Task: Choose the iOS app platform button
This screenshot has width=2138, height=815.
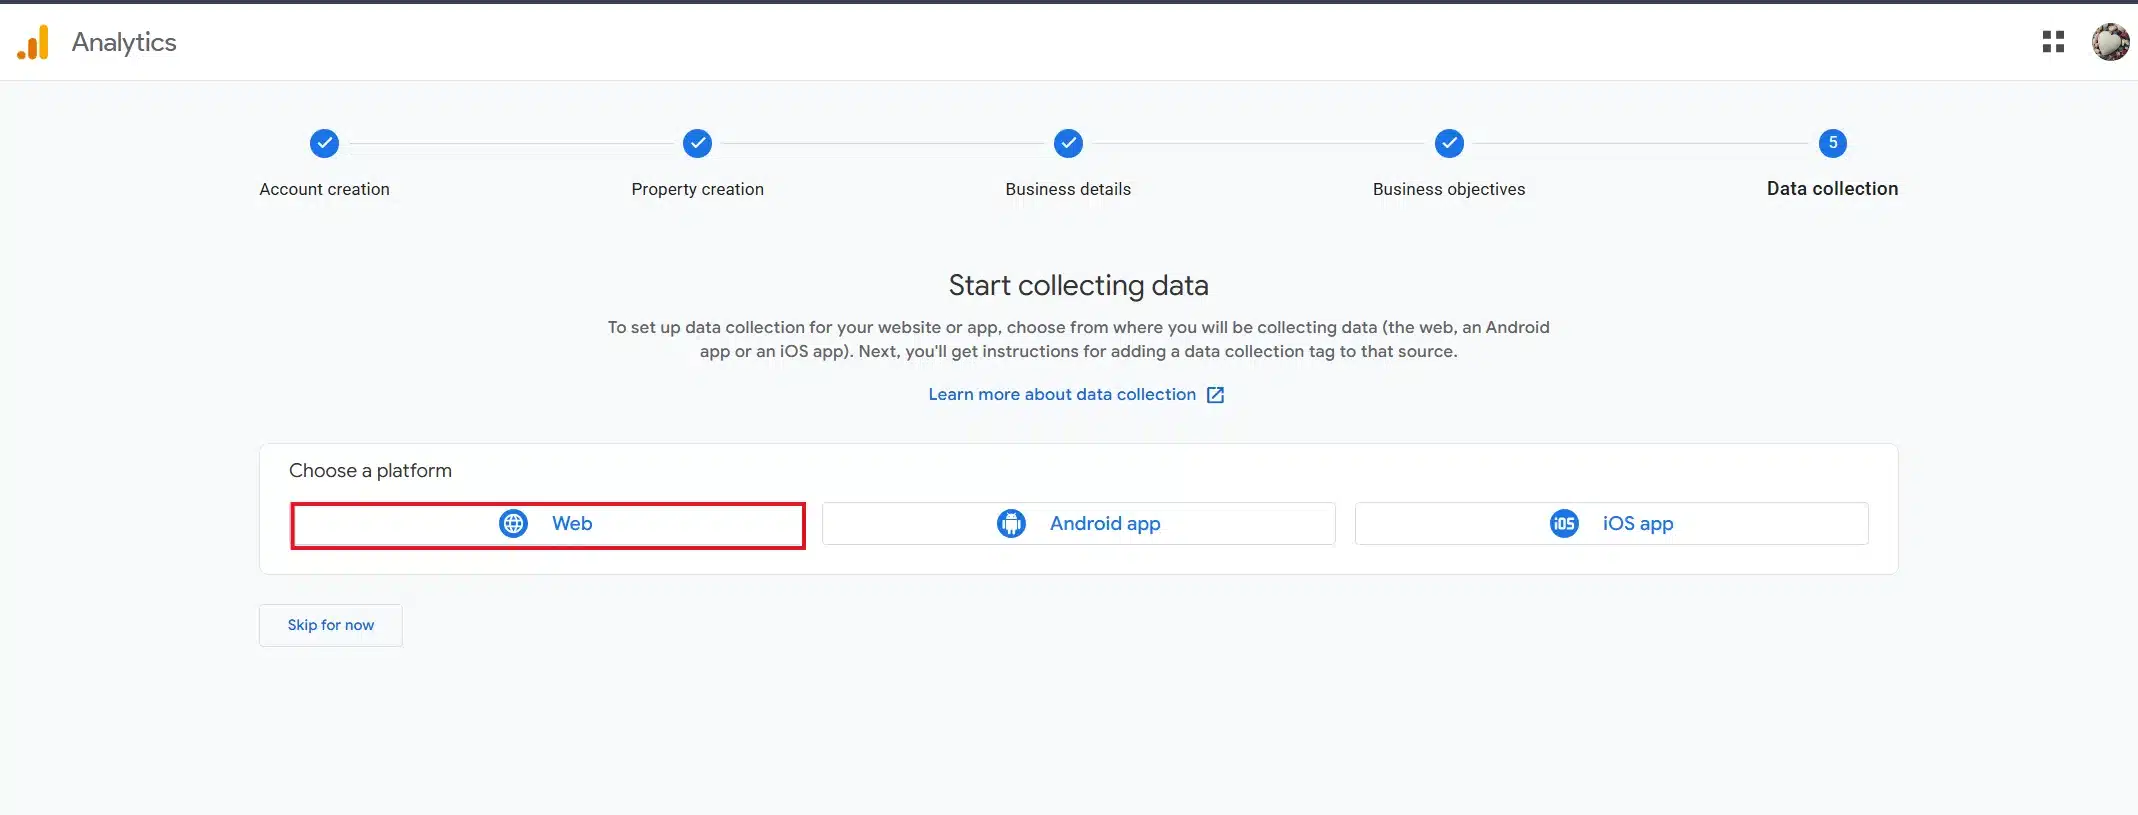Action: pos(1611,524)
